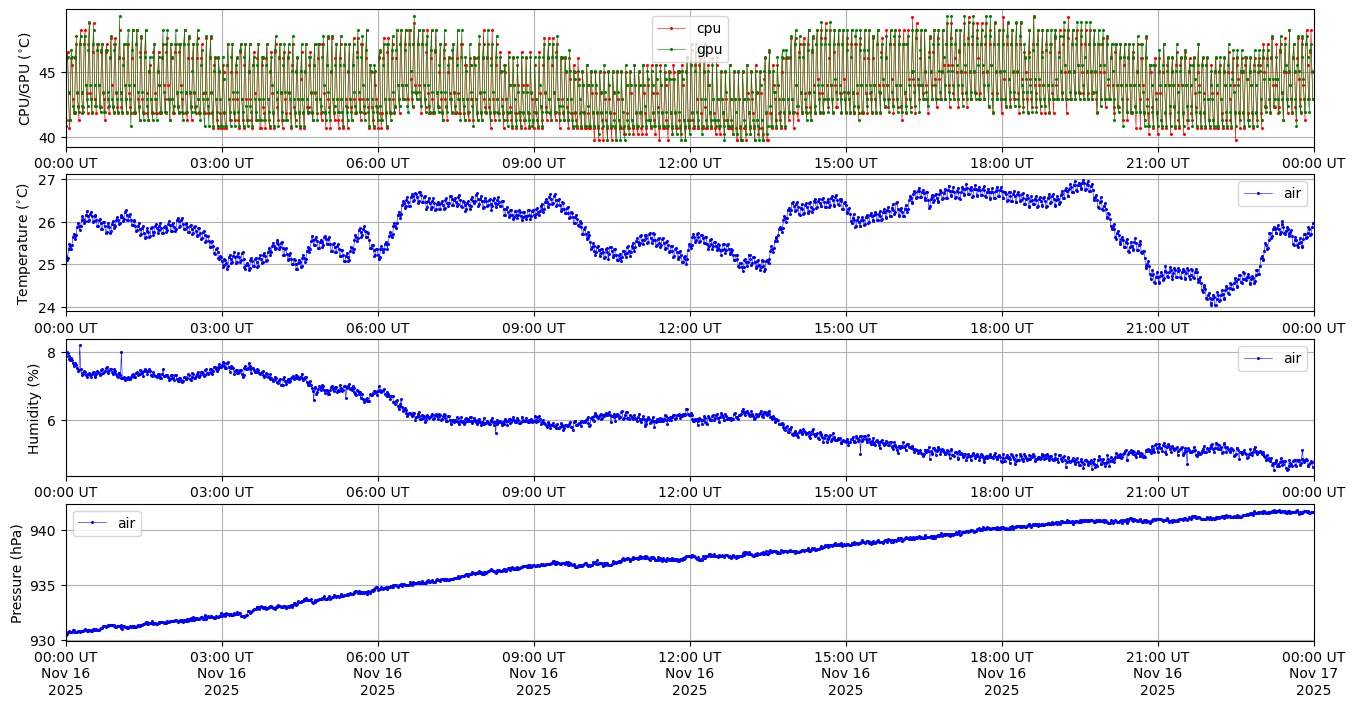
Task: Click the Pressure (hPa) y-axis label
Action: pyautogui.click(x=18, y=573)
